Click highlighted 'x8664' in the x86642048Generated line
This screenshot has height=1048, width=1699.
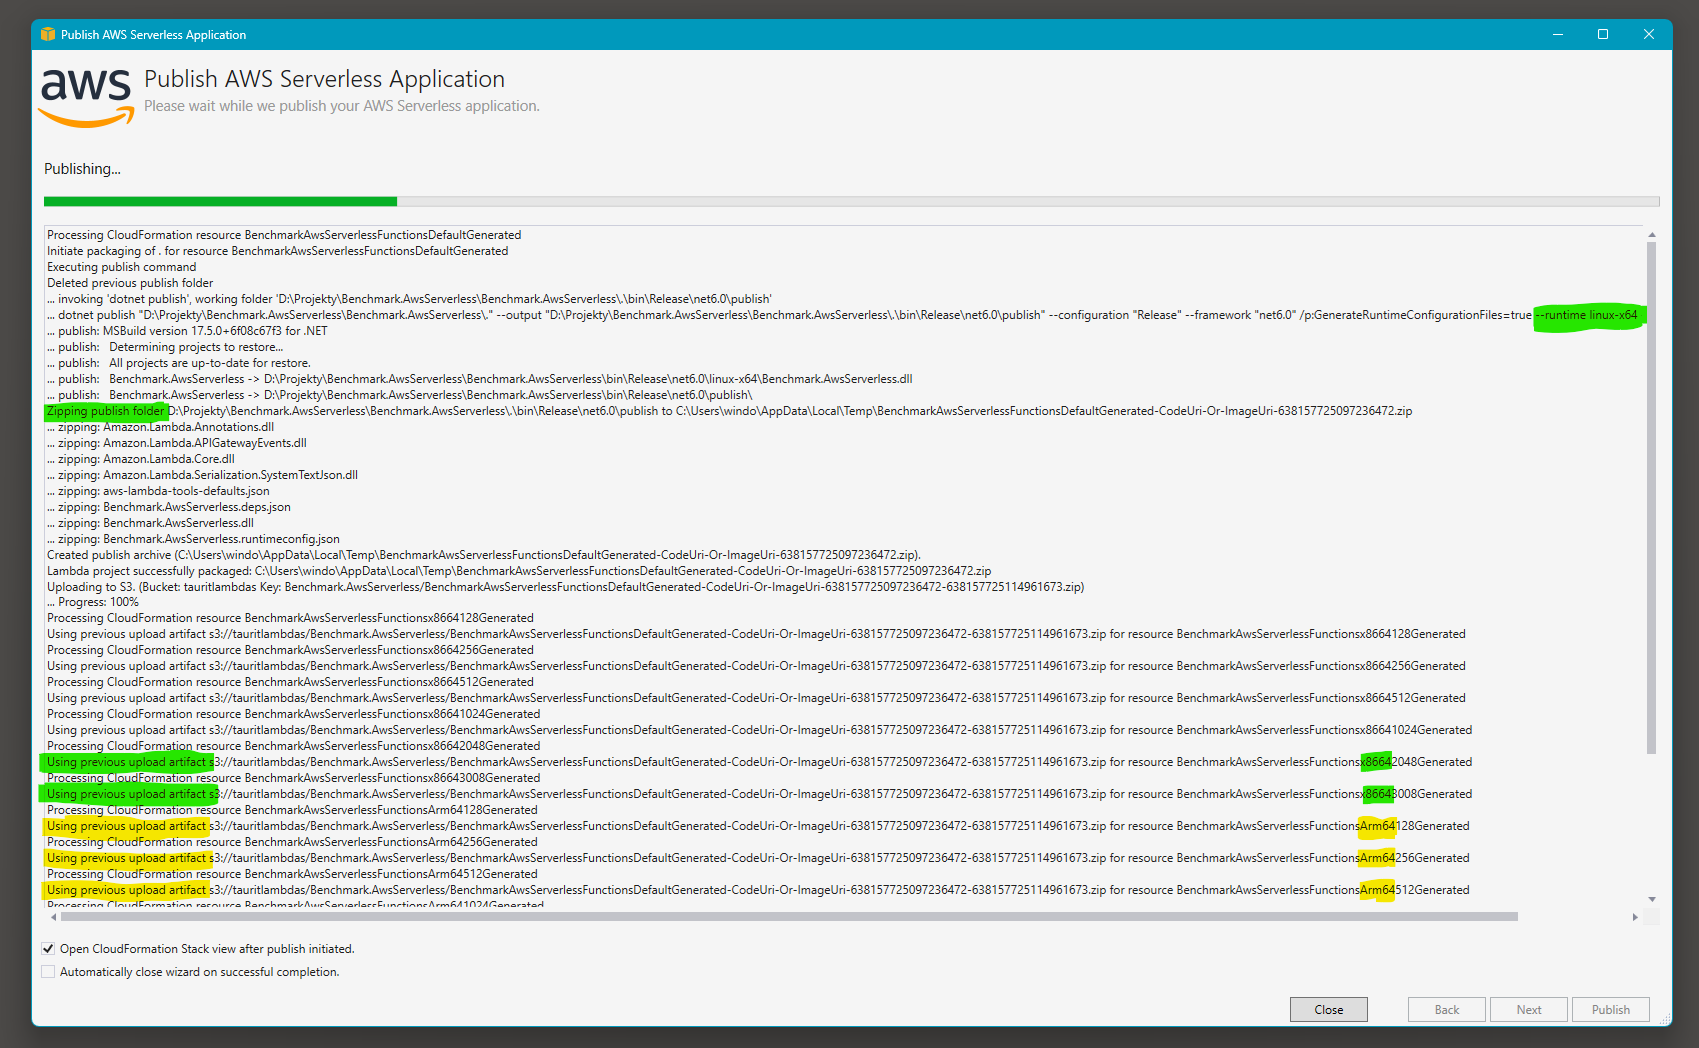click(x=1377, y=762)
